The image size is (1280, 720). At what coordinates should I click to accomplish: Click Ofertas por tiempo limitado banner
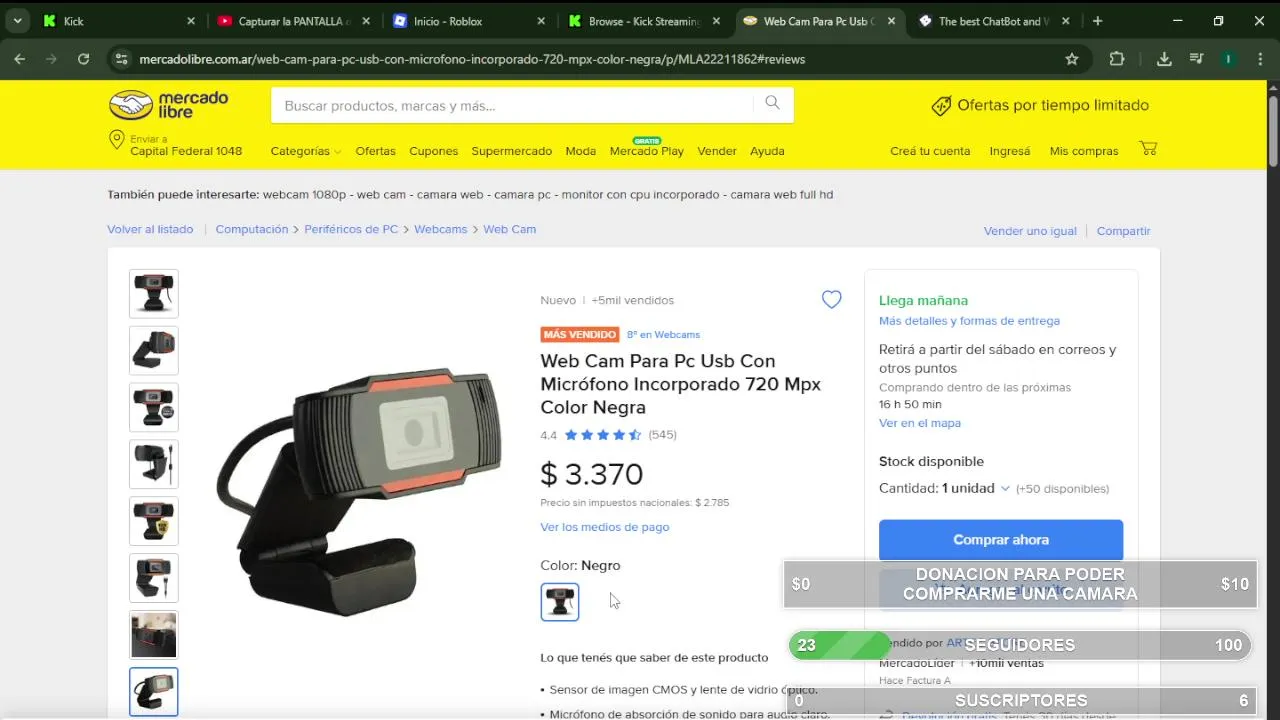pos(1040,105)
